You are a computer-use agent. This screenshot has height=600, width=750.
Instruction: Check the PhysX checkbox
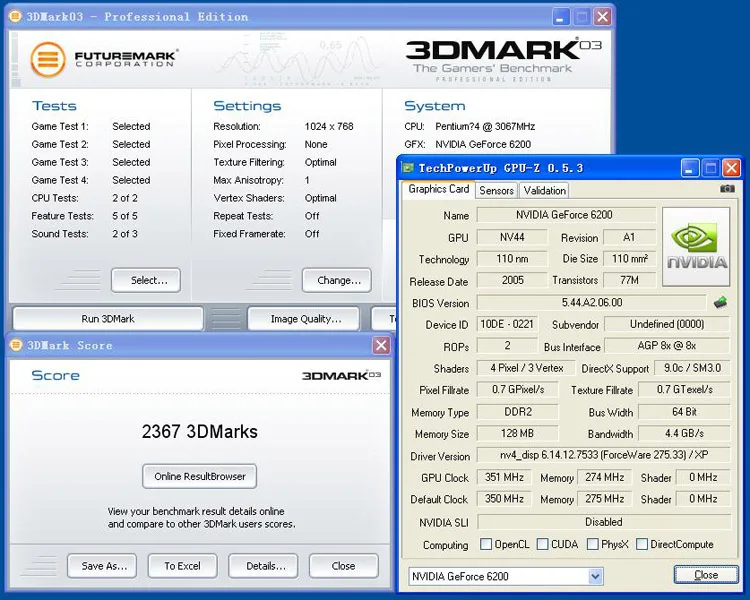point(593,544)
